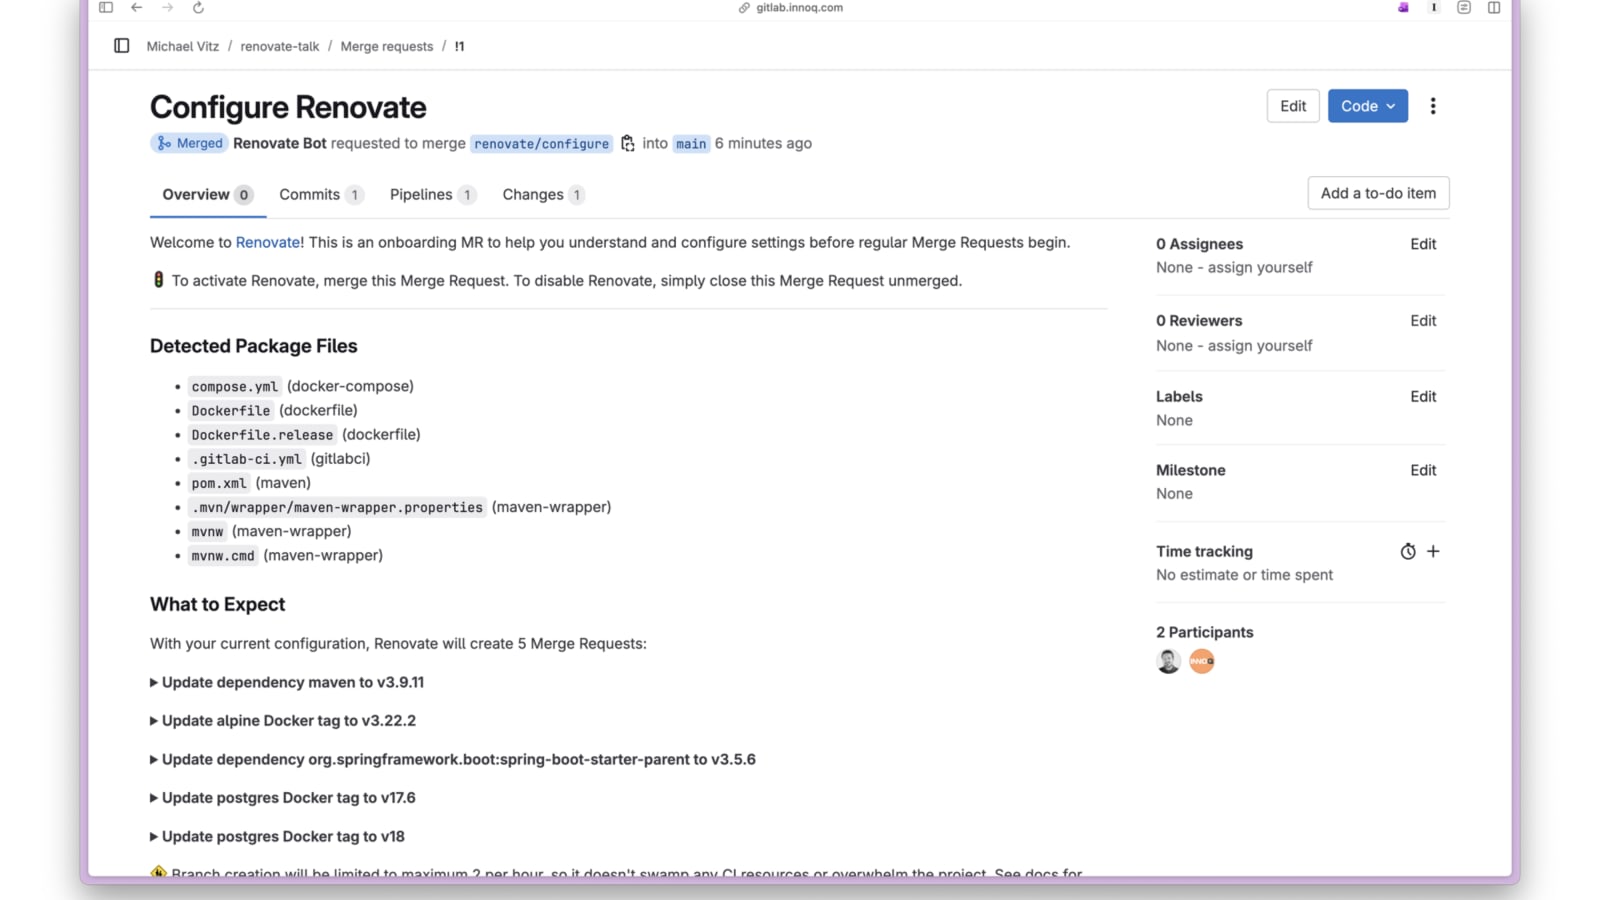This screenshot has width=1600, height=900.
Task: View the orange Renovate Bot participant avatar
Action: click(x=1202, y=661)
